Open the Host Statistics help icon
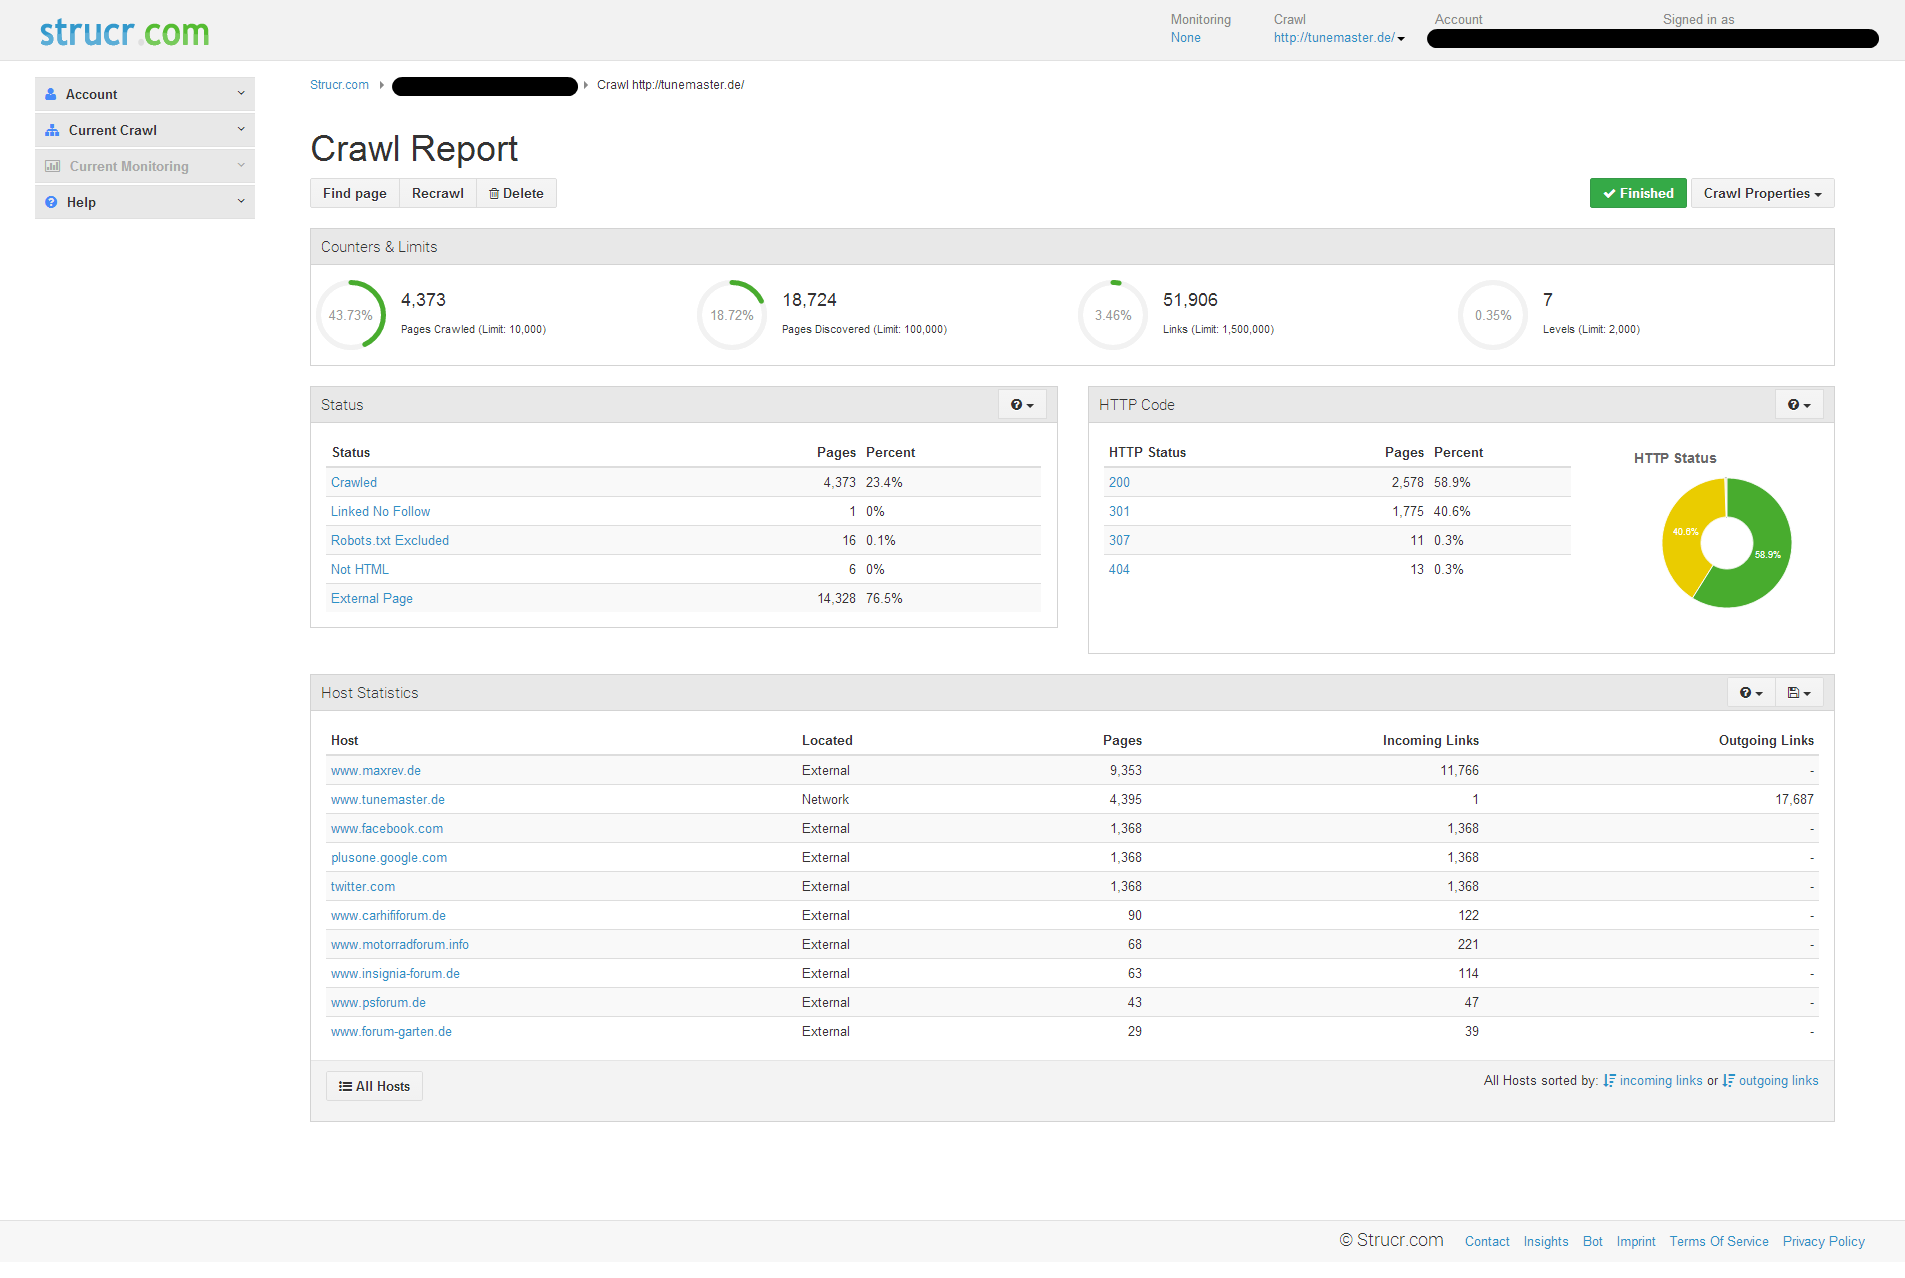1905x1278 pixels. click(x=1751, y=693)
